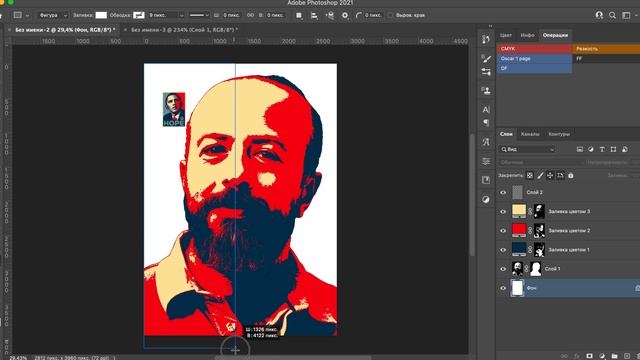Click the Add layer mask icon
Image resolution: width=640 pixels, height=360 pixels.
click(589, 356)
